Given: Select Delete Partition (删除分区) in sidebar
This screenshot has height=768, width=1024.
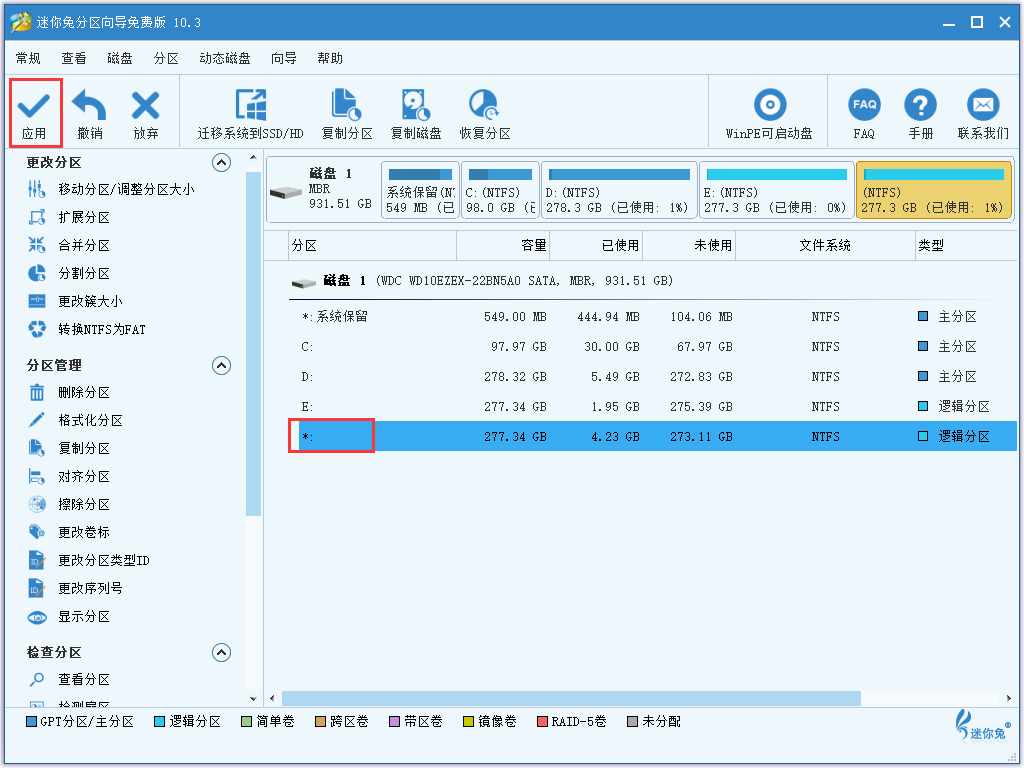Looking at the screenshot, I should [x=69, y=392].
